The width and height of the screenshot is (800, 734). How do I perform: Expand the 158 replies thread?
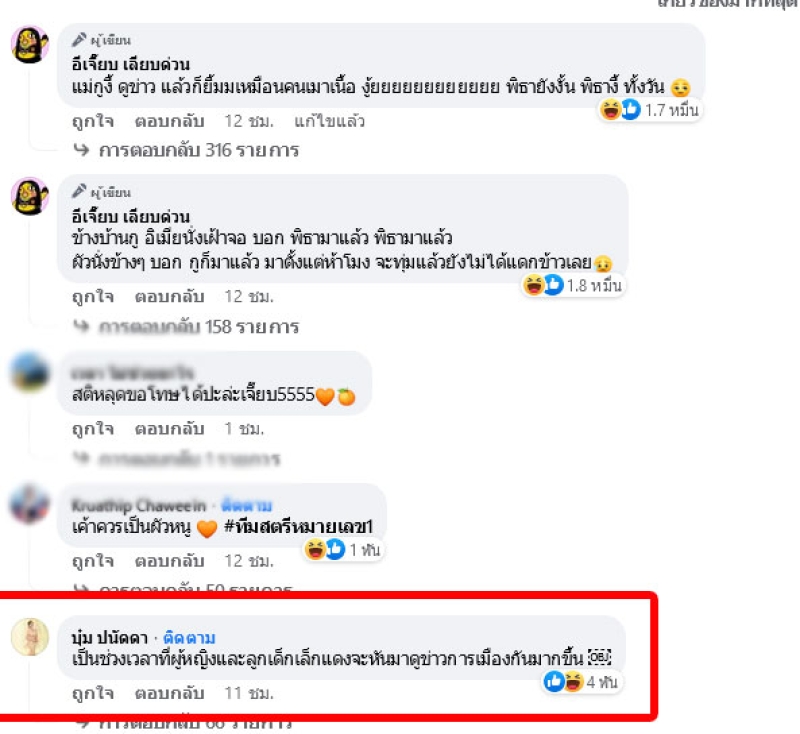186,327
